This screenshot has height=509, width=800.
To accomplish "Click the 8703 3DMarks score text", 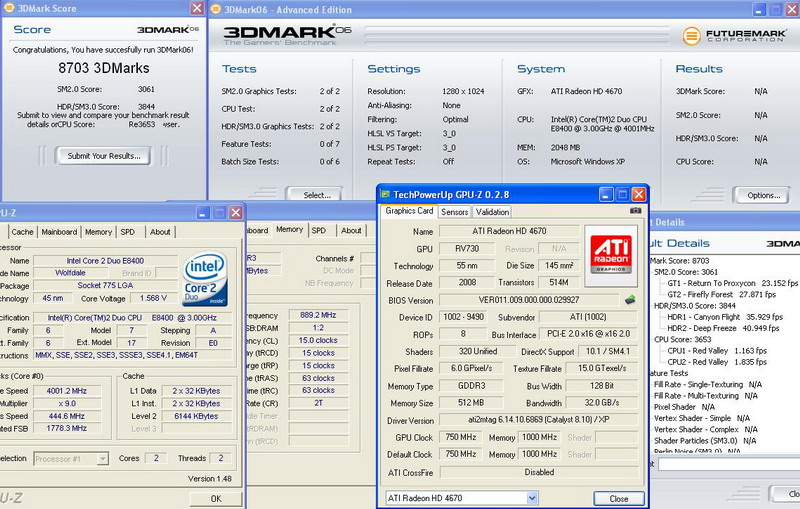I will pos(104,68).
